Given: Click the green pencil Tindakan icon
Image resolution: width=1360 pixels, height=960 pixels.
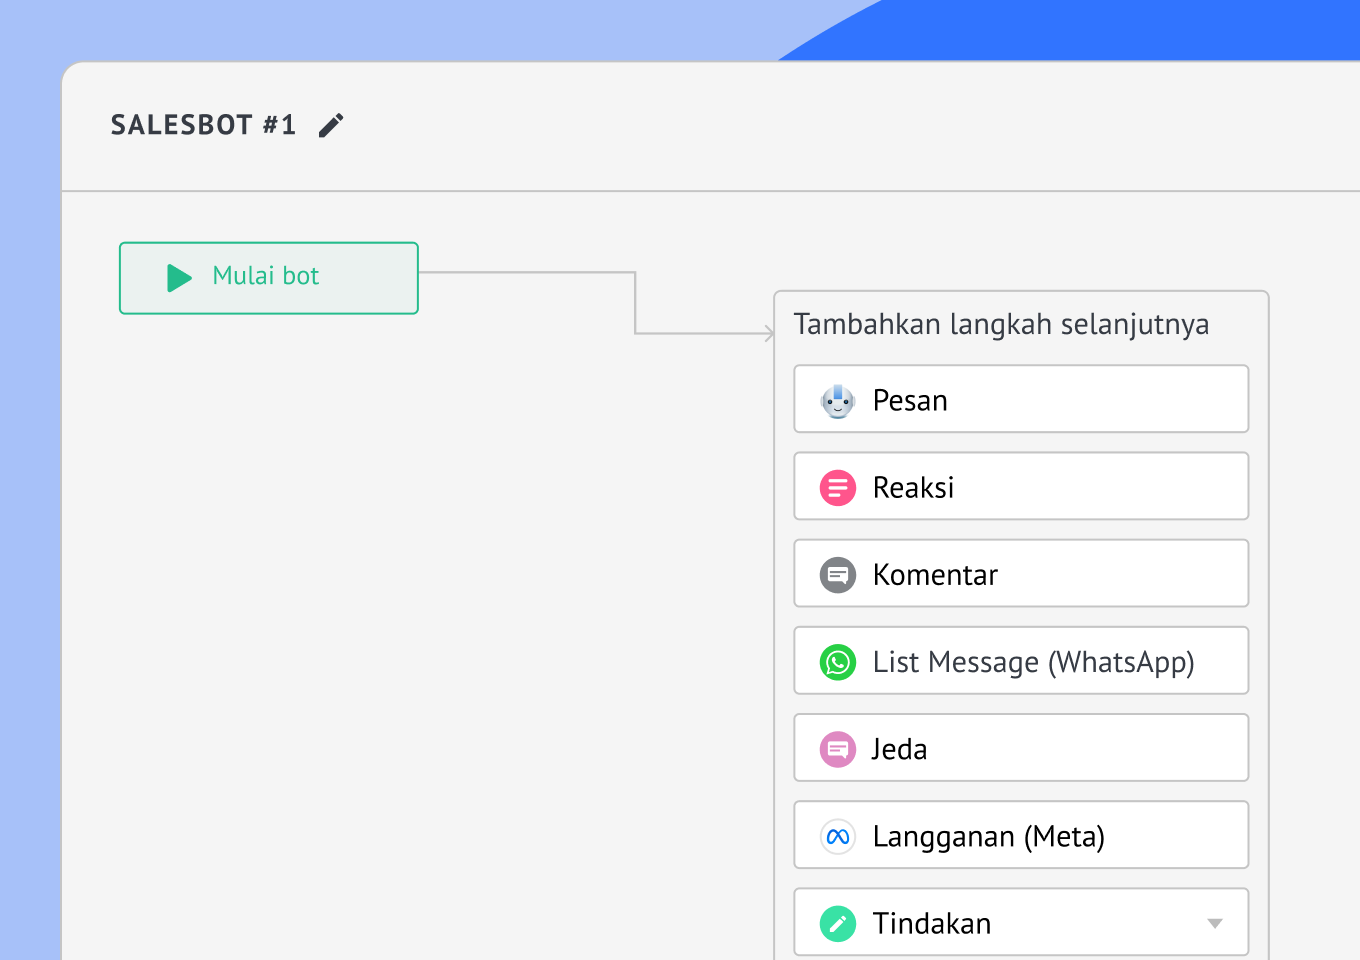Looking at the screenshot, I should (x=838, y=923).
